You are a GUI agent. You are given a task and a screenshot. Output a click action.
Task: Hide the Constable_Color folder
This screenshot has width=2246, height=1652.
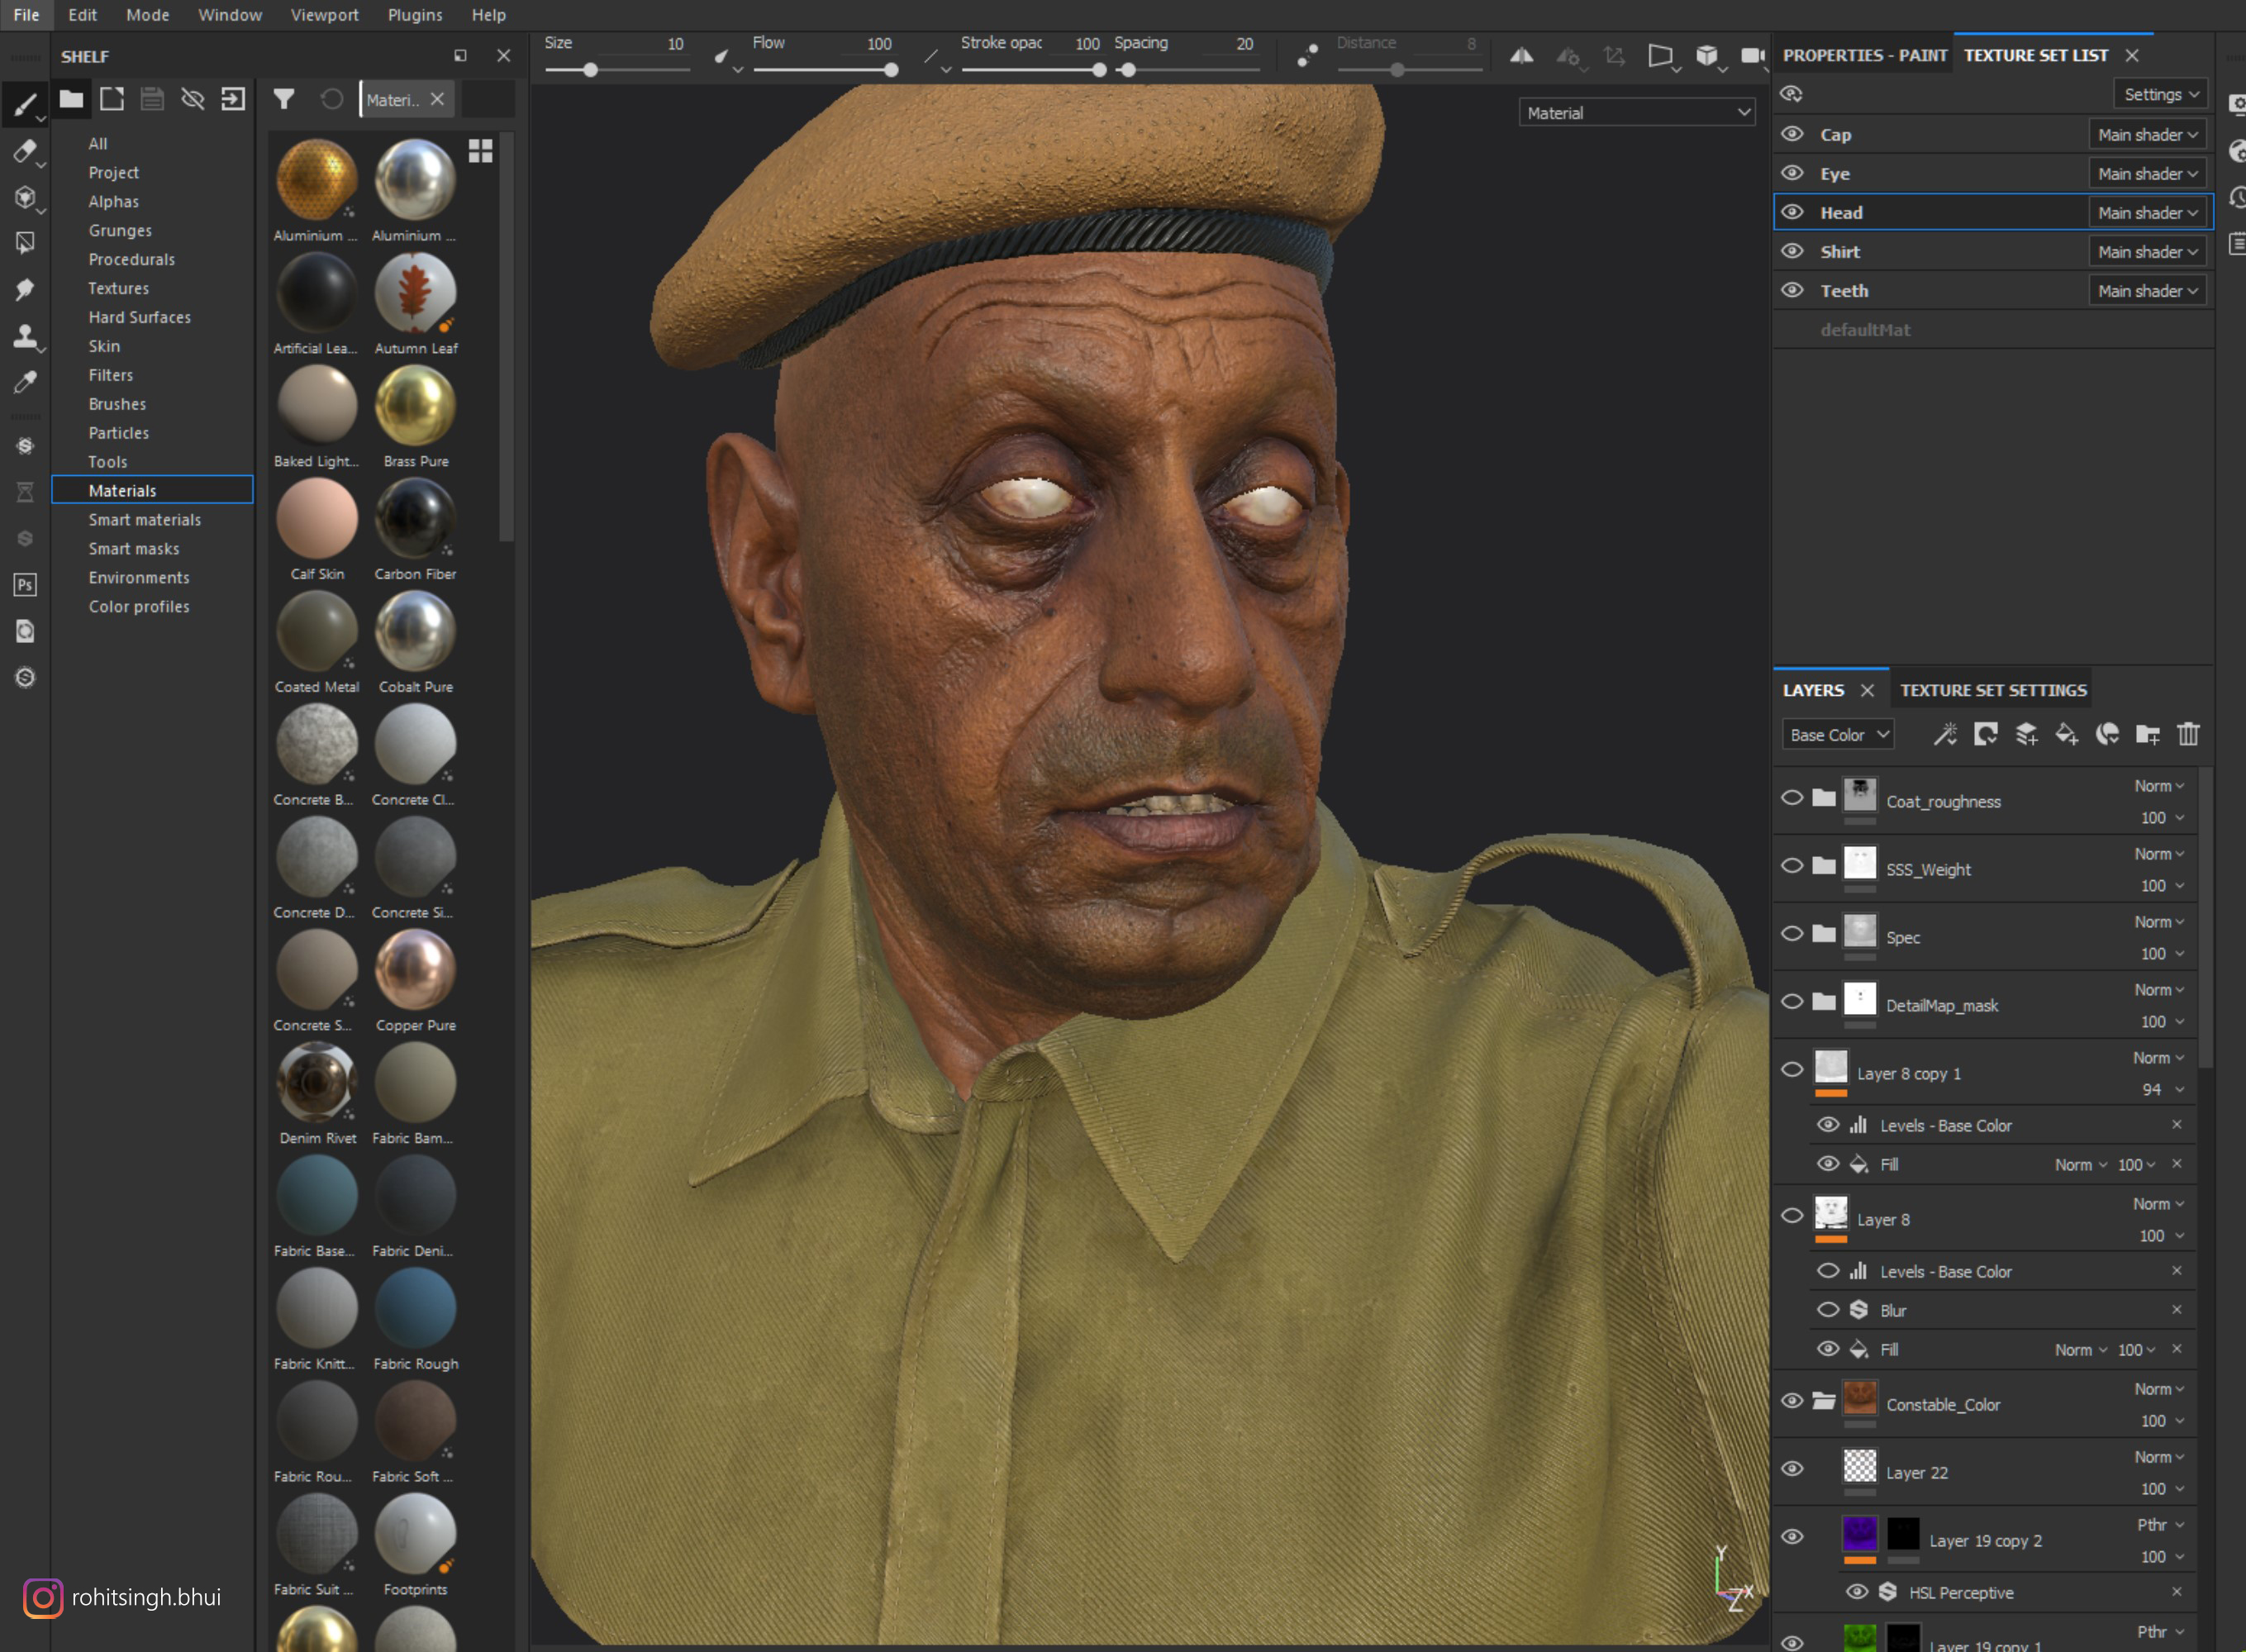click(1792, 1400)
